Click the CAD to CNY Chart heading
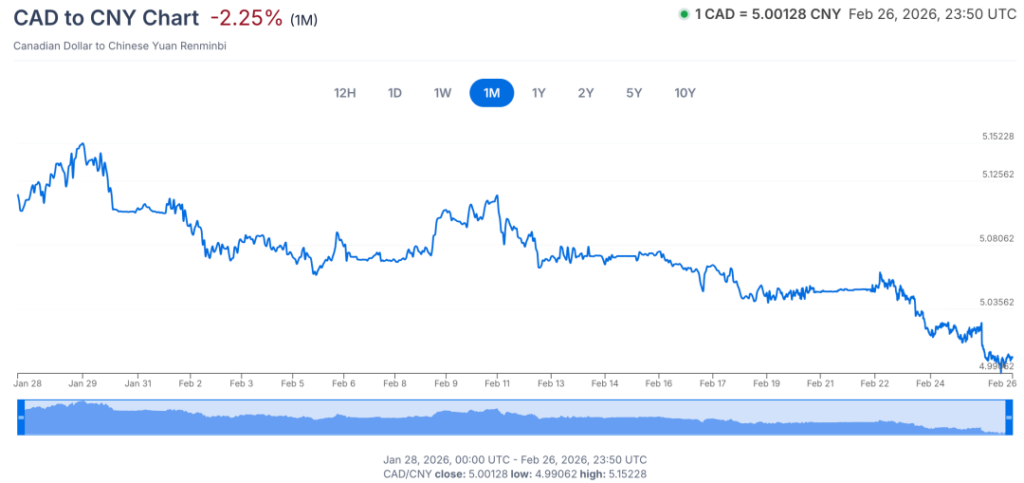The image size is (1024, 483). (106, 18)
